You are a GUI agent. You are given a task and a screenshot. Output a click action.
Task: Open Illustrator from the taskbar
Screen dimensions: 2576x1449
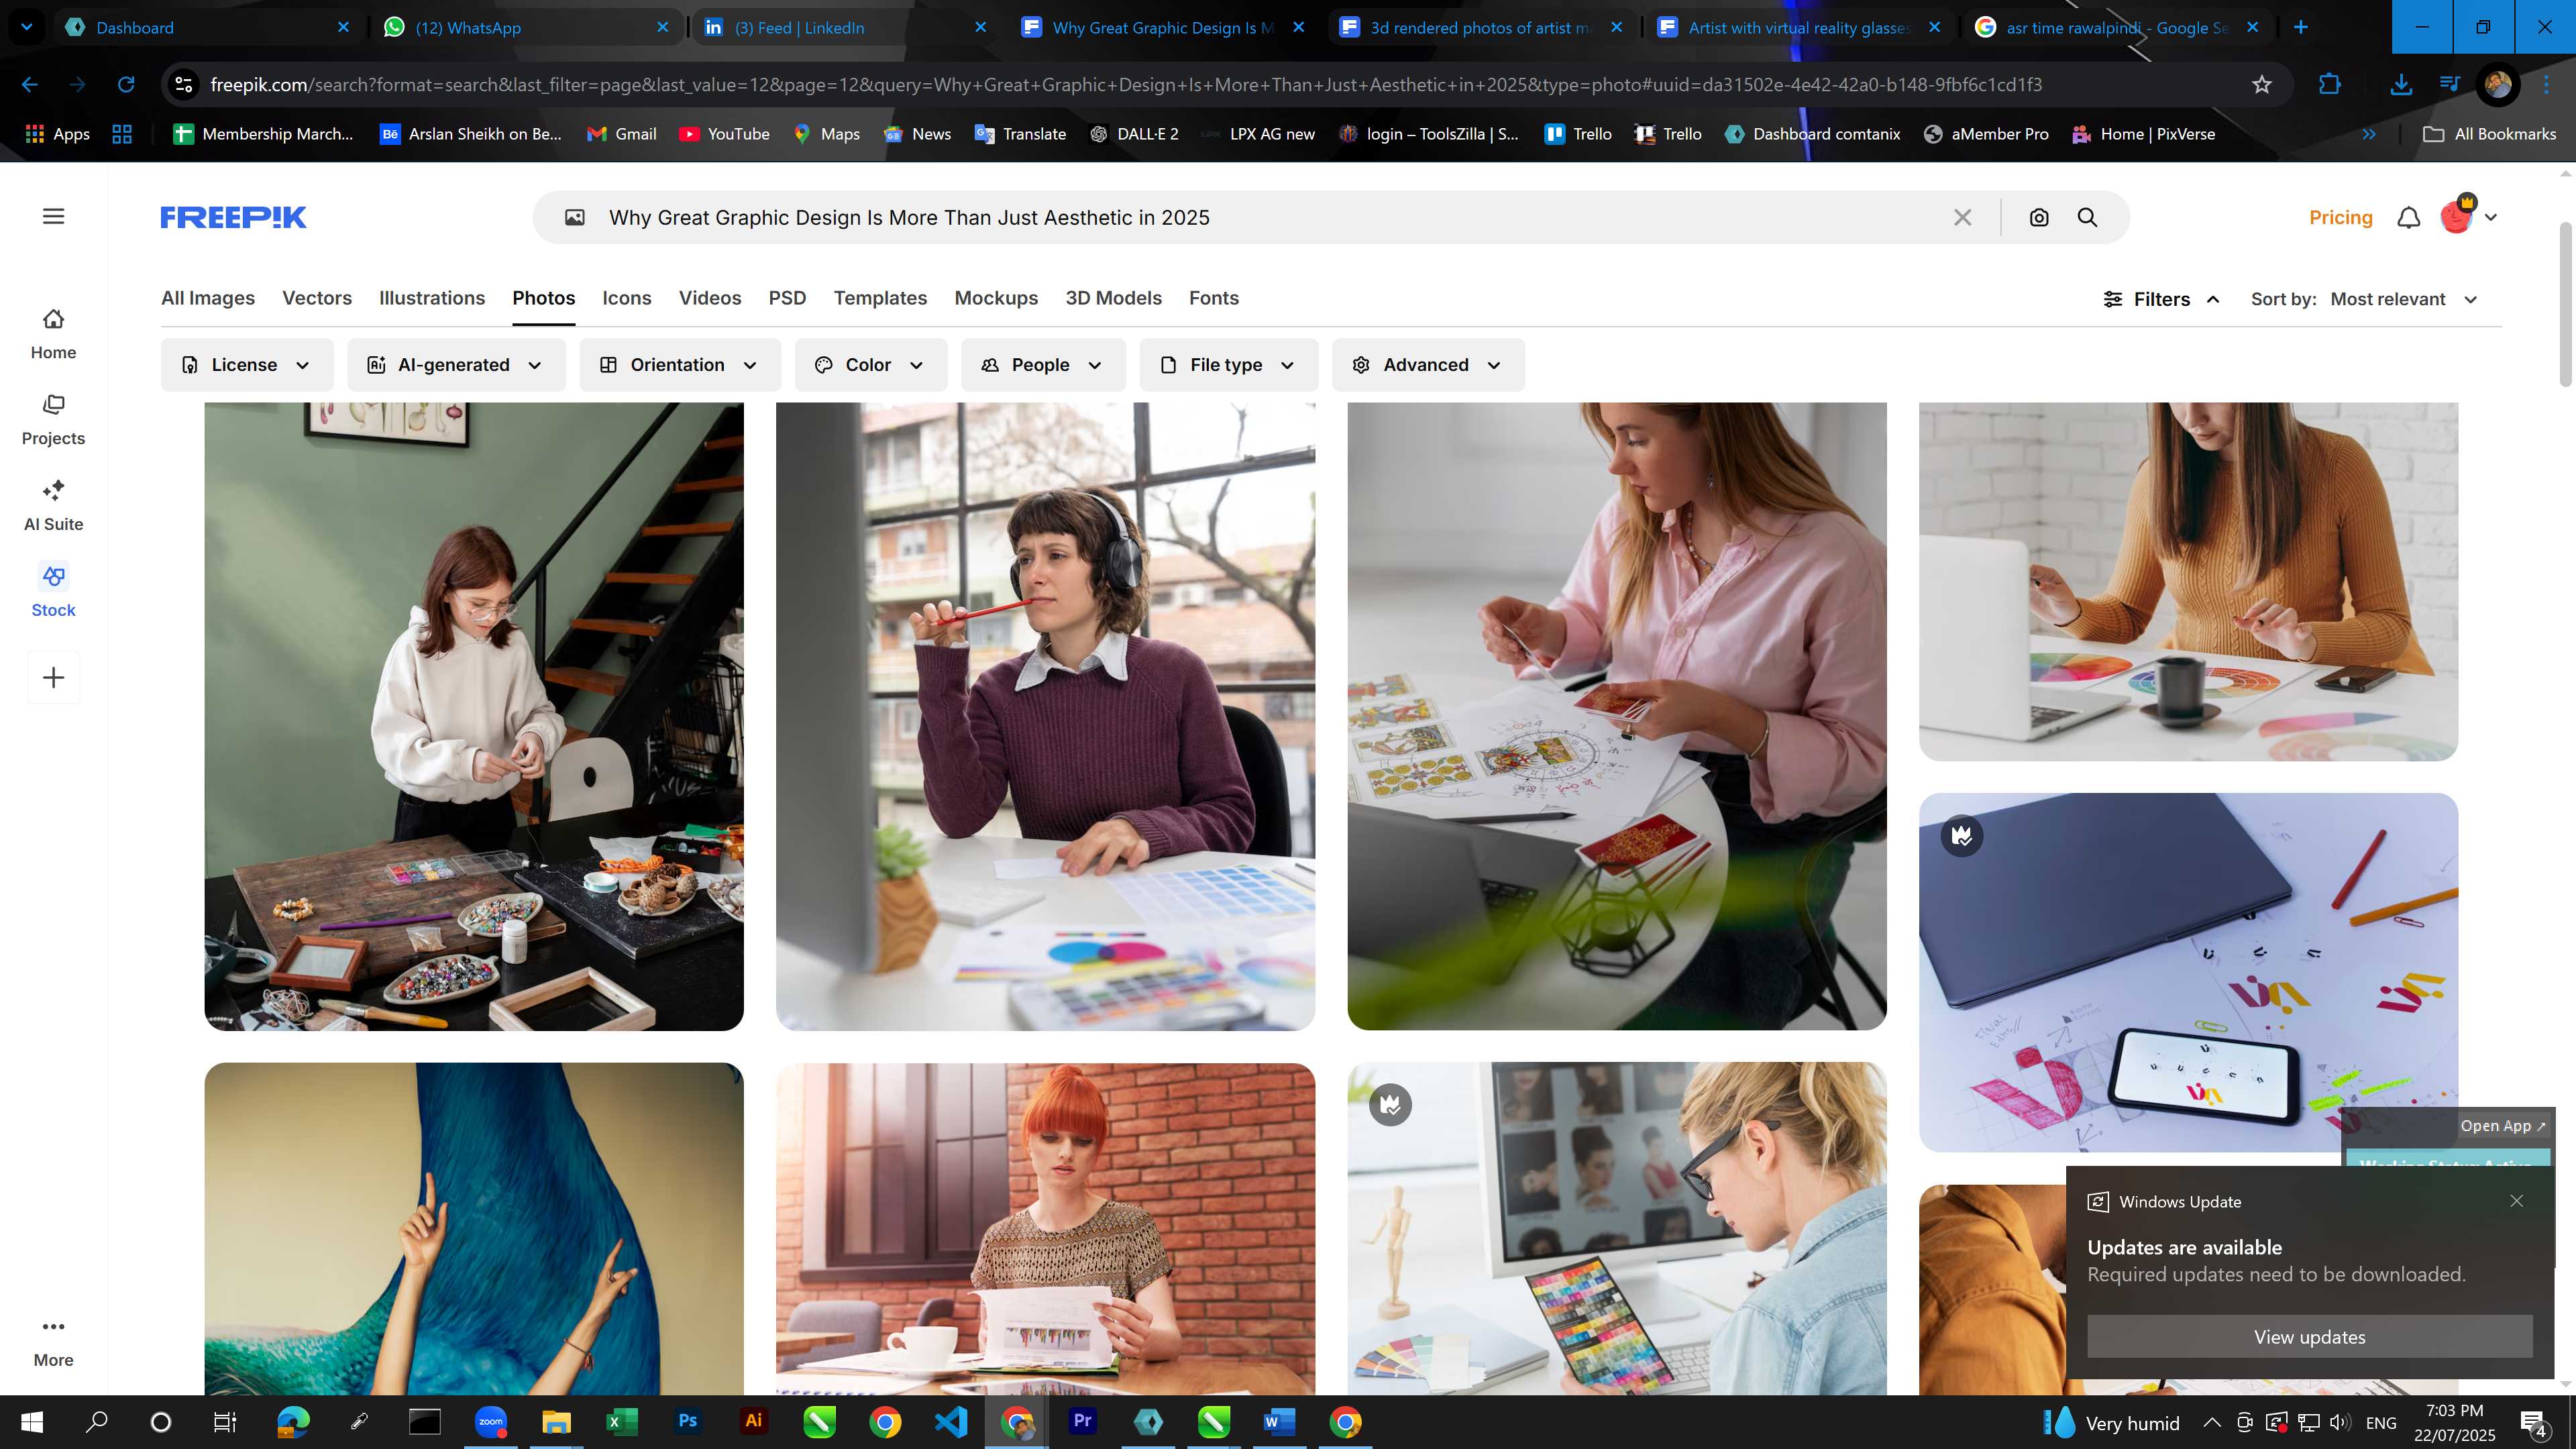pos(753,1421)
